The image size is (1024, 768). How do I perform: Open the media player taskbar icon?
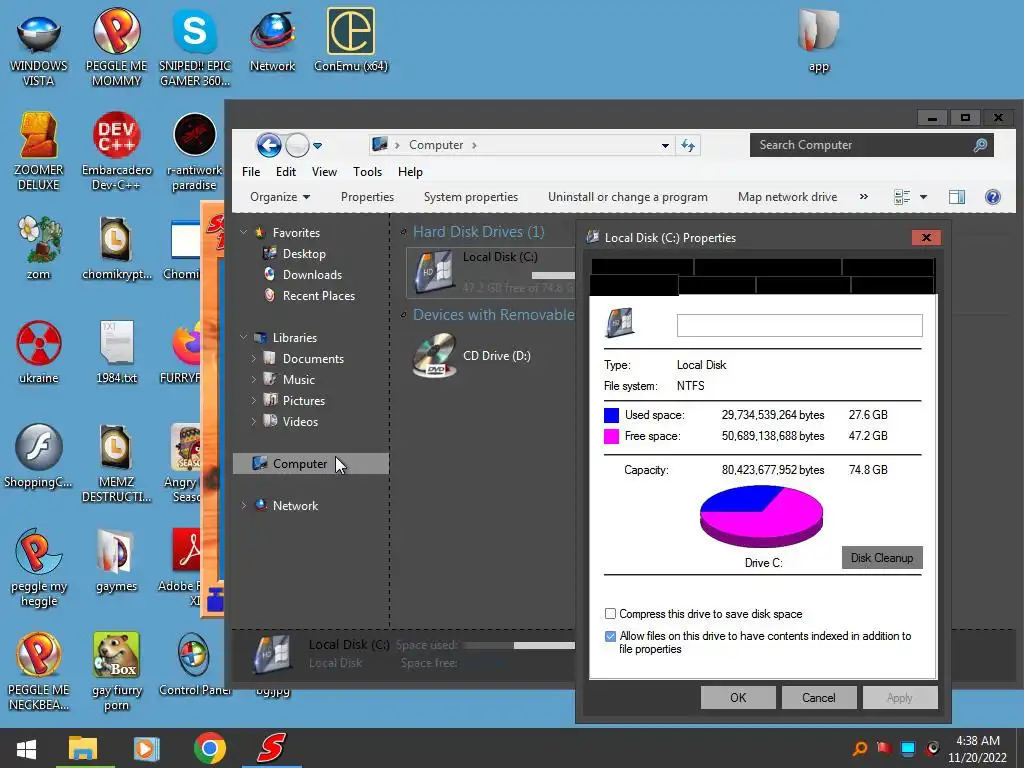click(x=146, y=748)
